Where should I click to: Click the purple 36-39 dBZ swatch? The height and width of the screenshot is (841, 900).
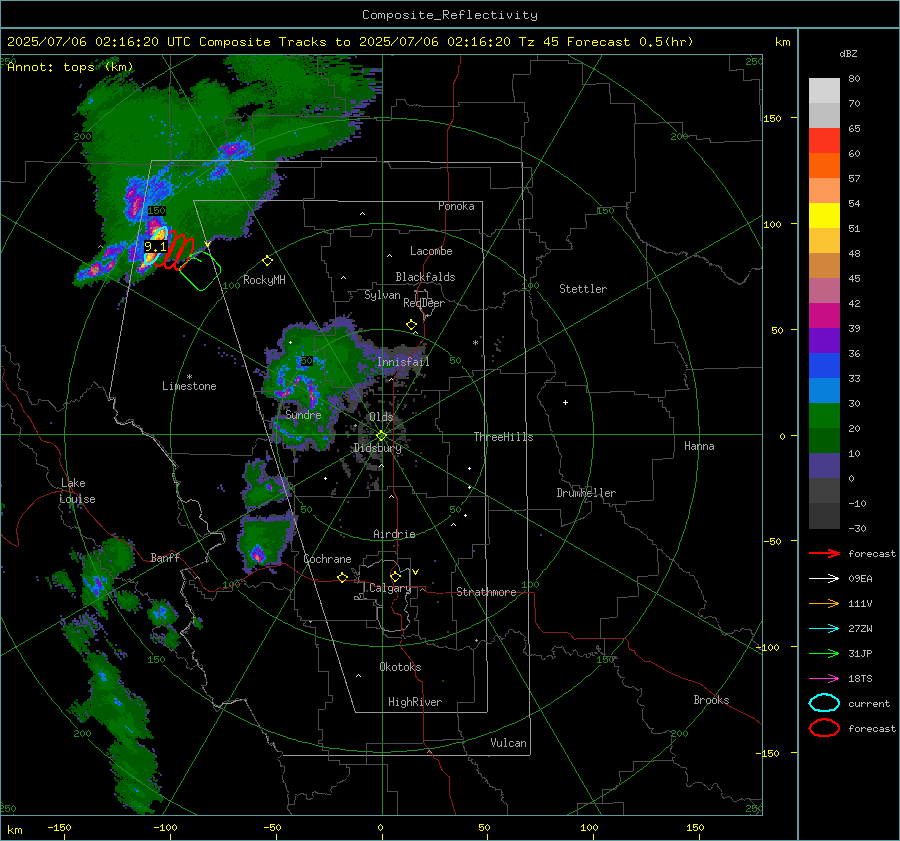[x=824, y=341]
